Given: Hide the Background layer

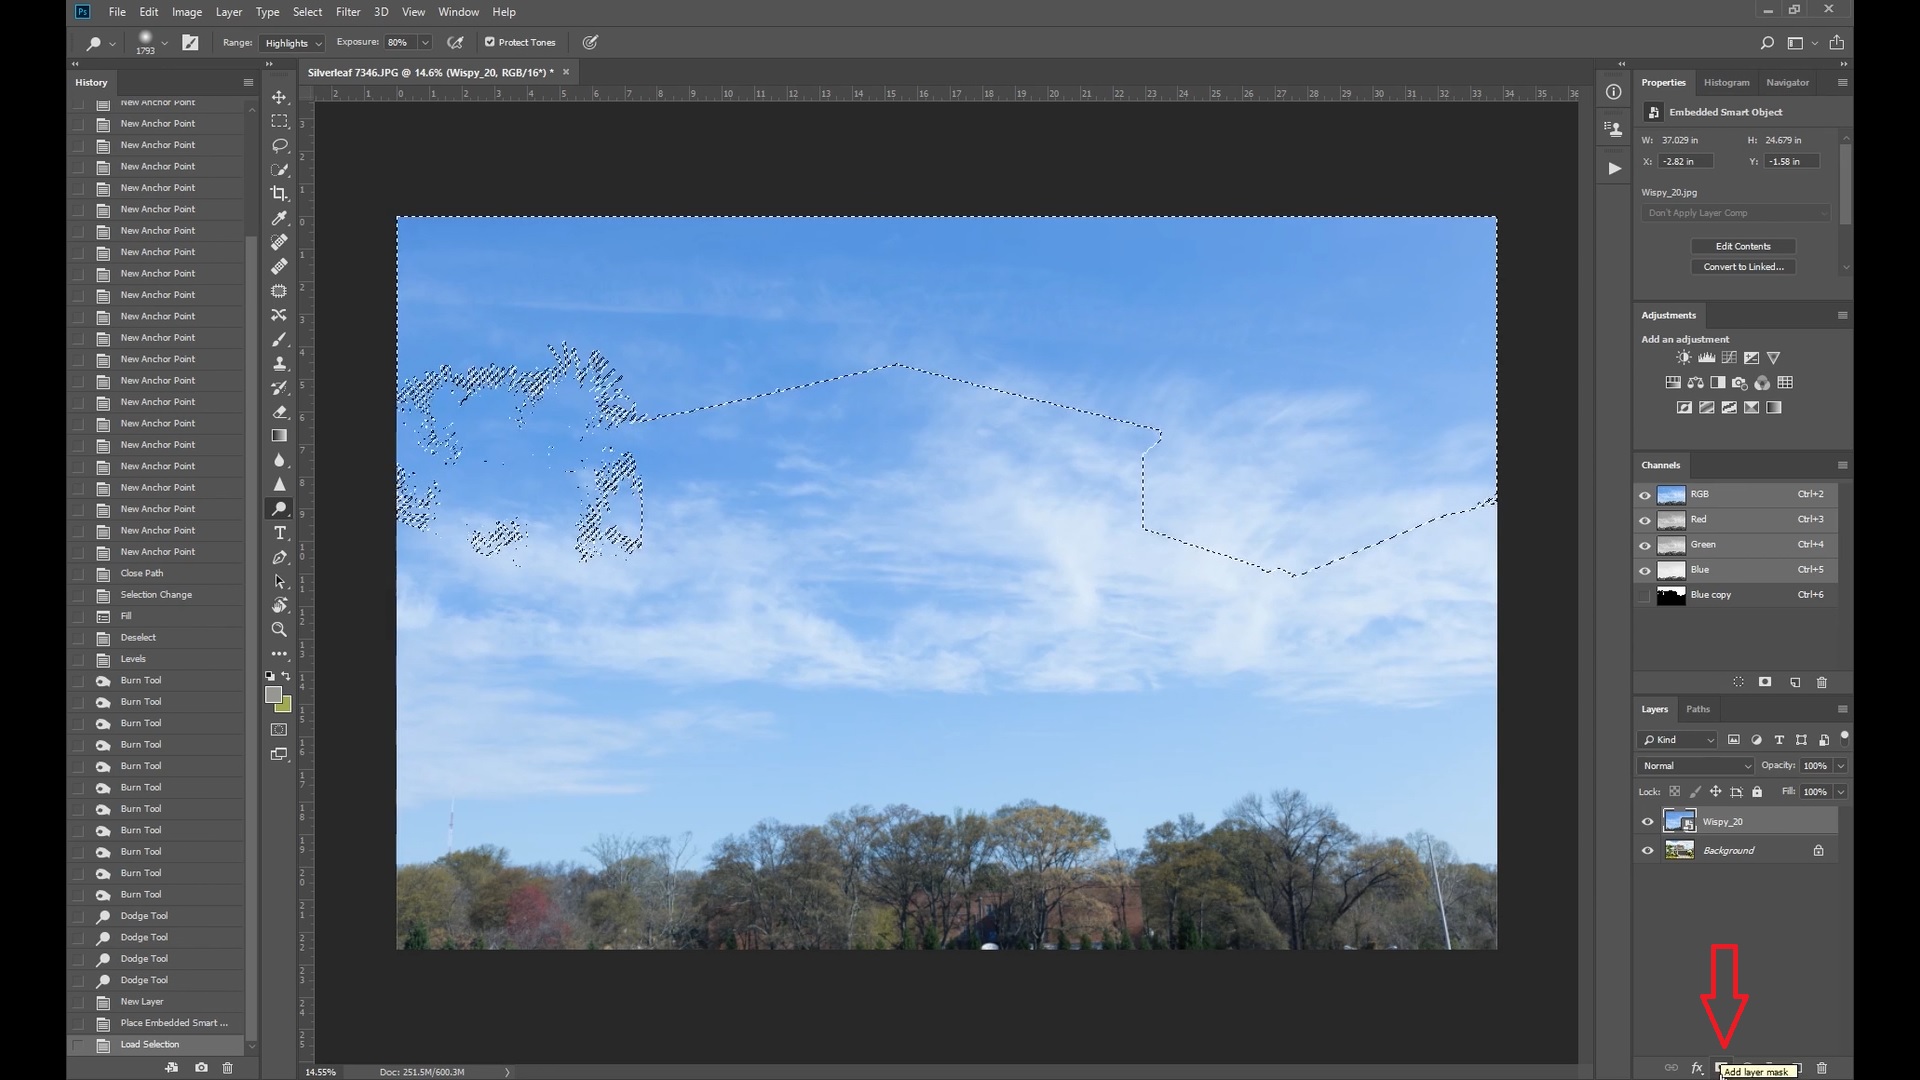Looking at the screenshot, I should pyautogui.click(x=1647, y=851).
